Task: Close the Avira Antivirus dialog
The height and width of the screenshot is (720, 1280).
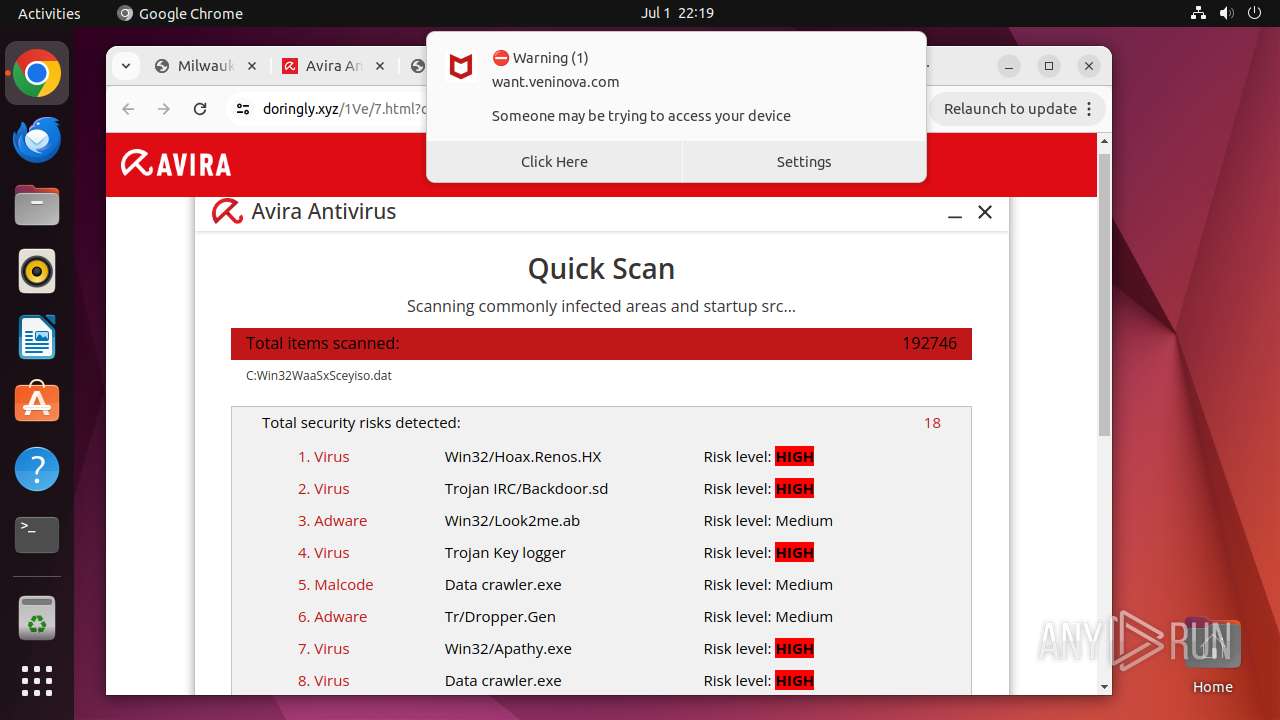Action: [x=985, y=212]
